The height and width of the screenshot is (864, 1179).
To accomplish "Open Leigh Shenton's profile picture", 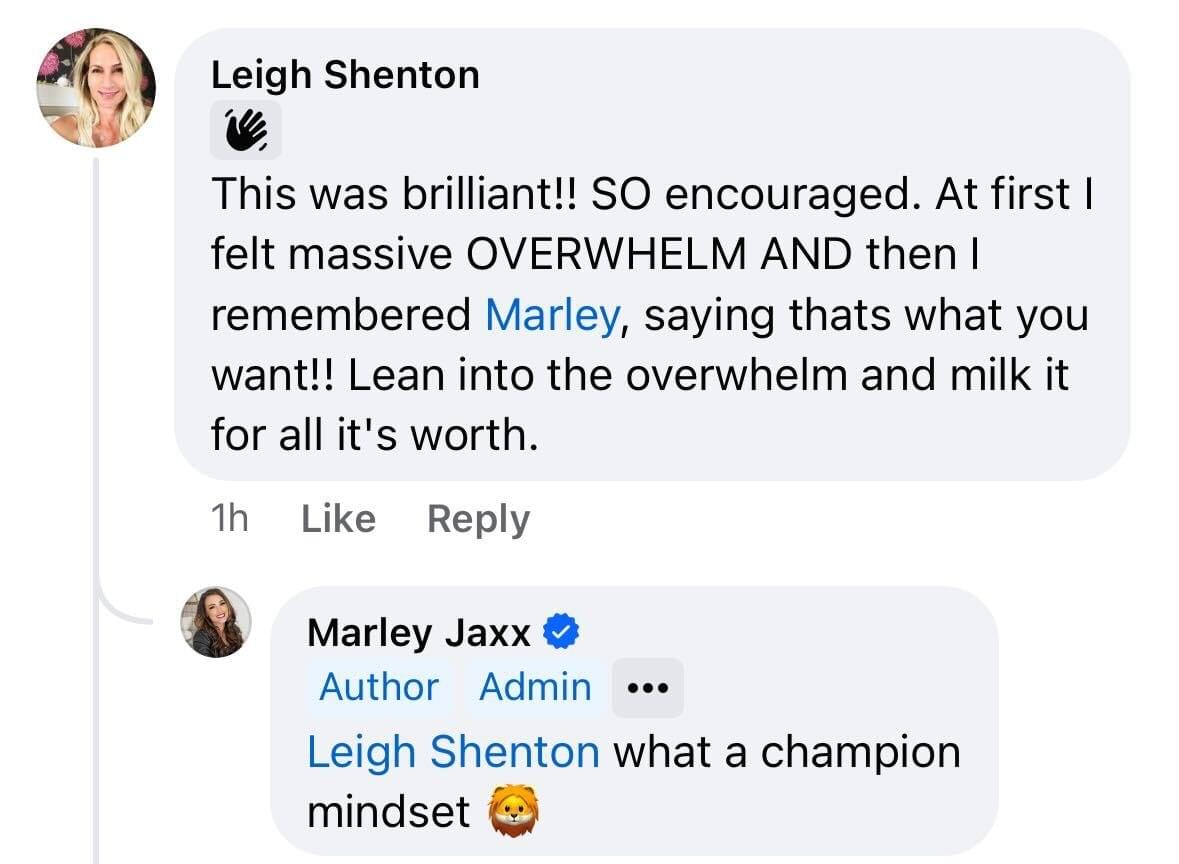I will click(x=96, y=88).
